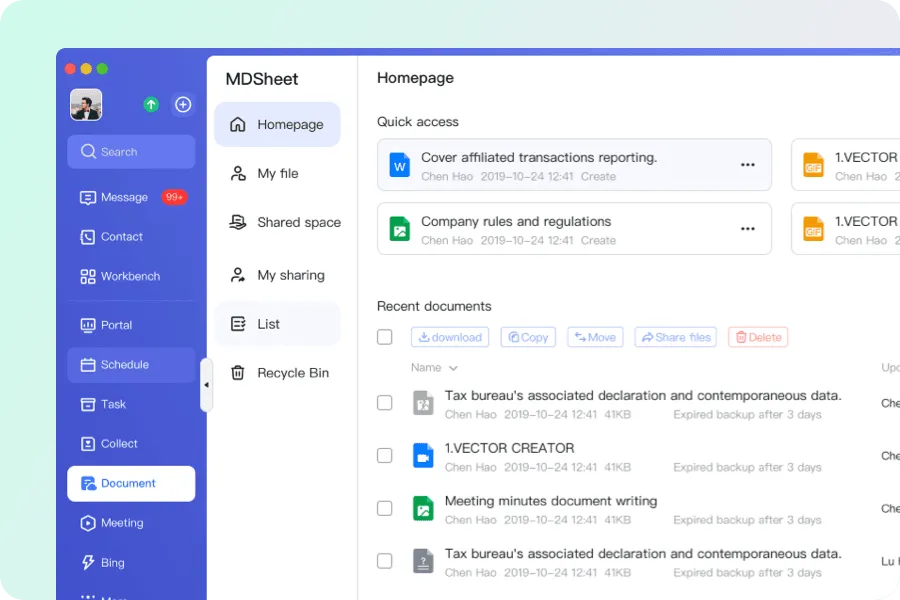900x600 pixels.
Task: Check the last Tax bureau's declaration row
Action: pos(385,561)
